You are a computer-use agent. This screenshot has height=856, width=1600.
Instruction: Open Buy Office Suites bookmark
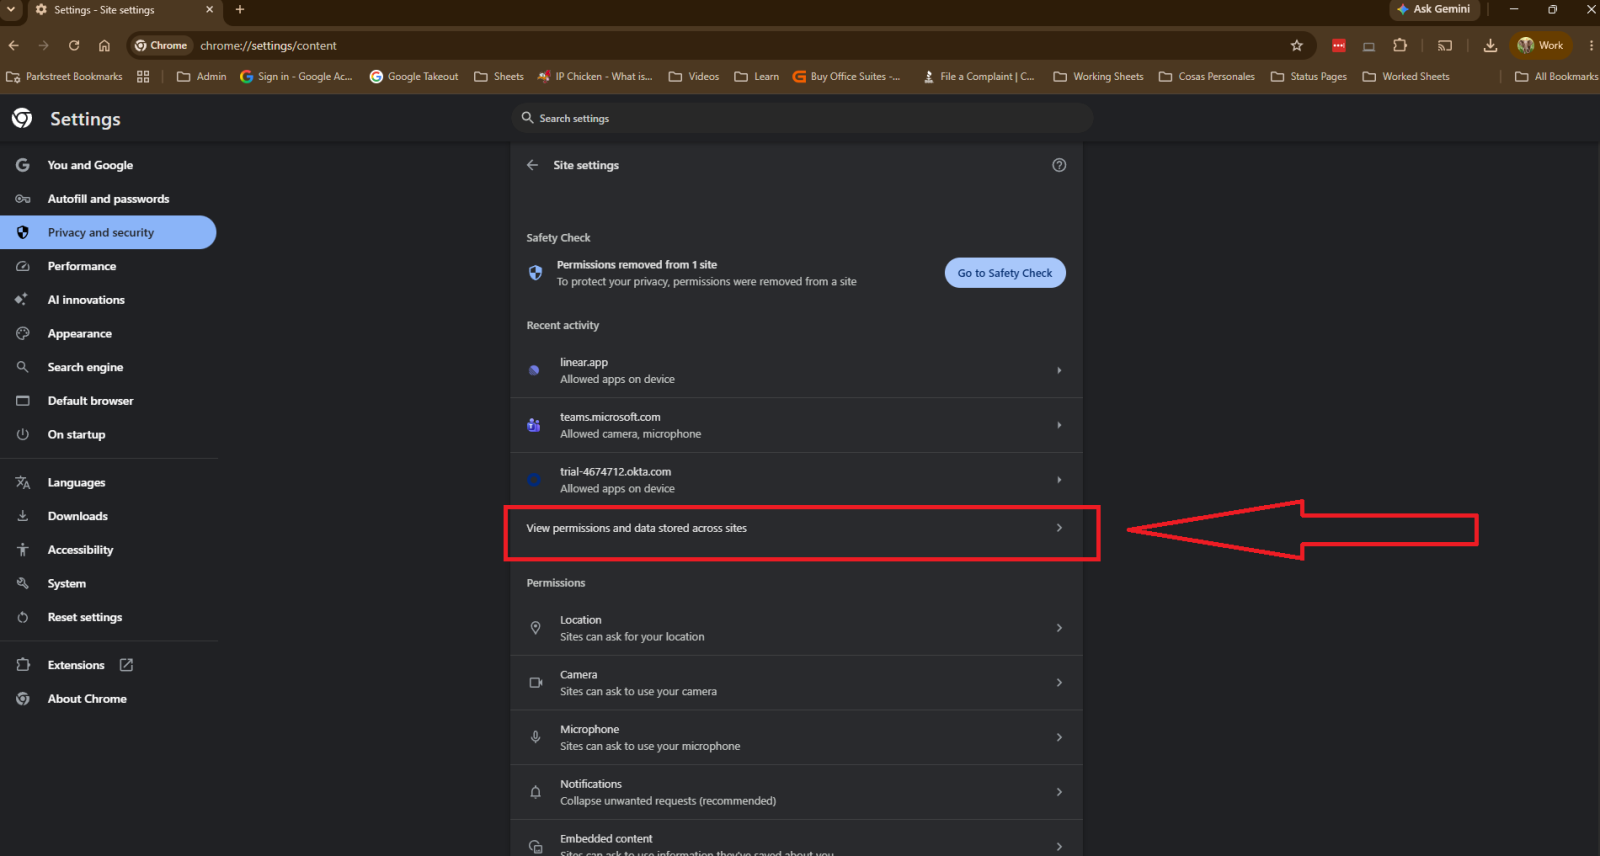coord(846,76)
